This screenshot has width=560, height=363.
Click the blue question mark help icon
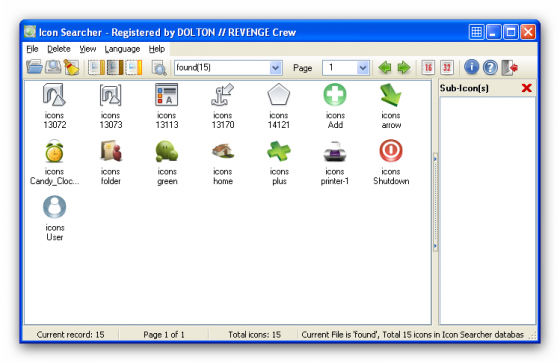coord(490,67)
